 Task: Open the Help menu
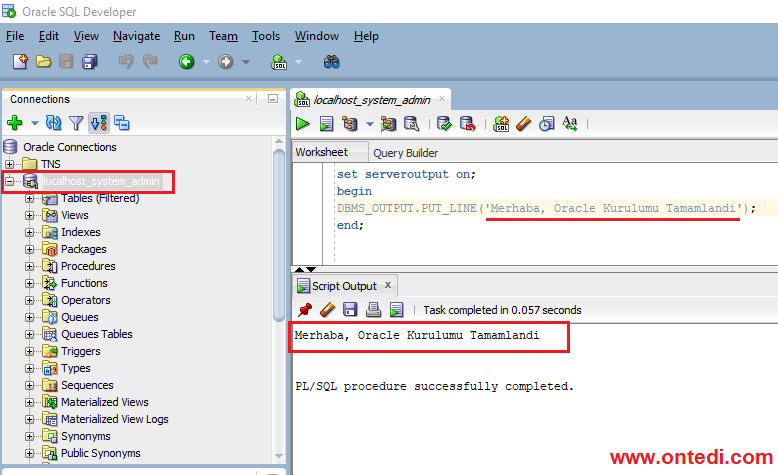(366, 36)
